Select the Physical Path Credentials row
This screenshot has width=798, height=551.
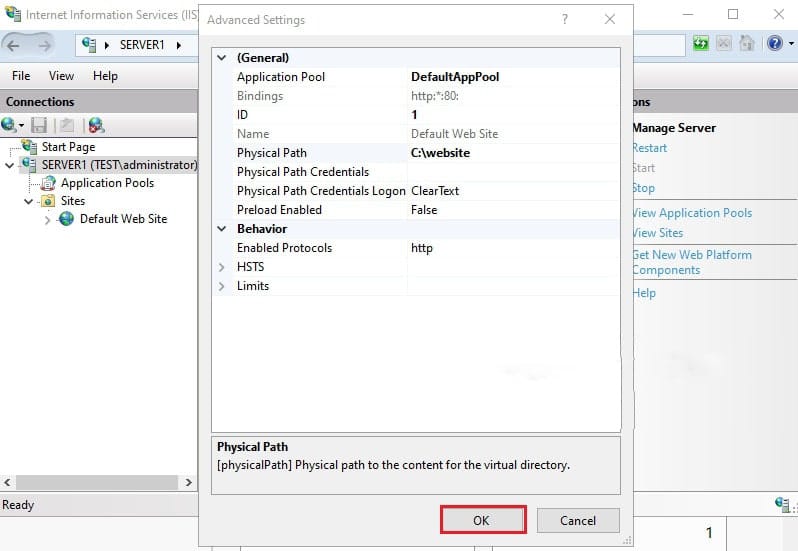pos(416,172)
